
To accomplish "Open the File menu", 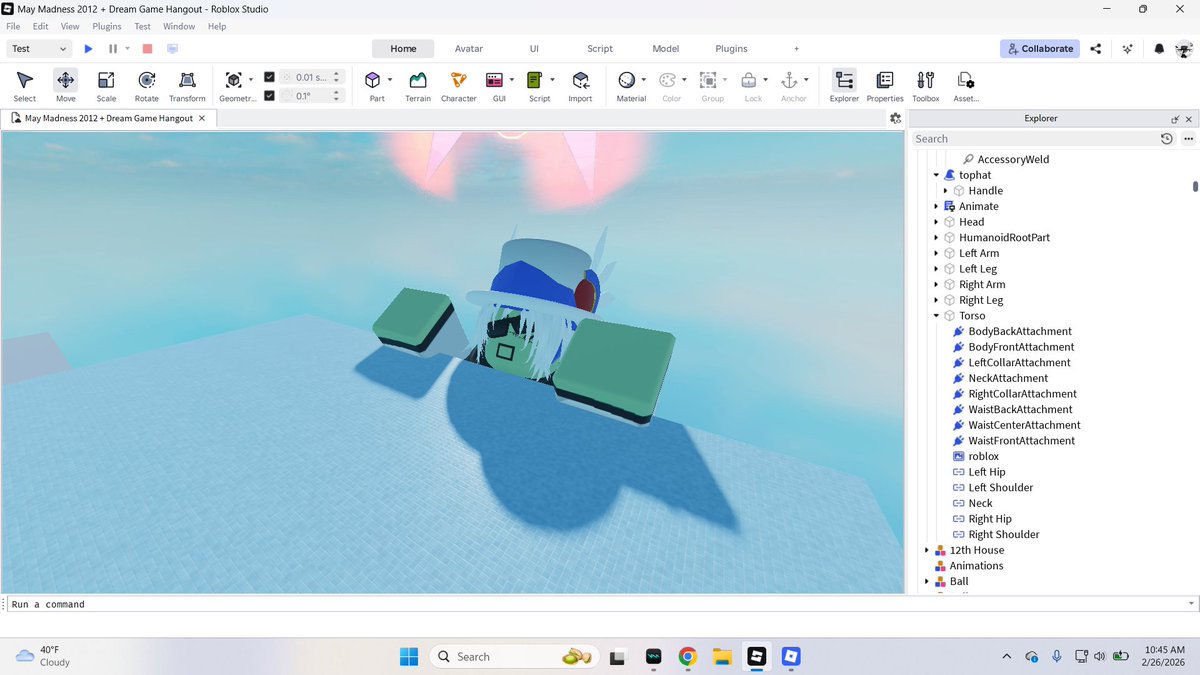I will point(13,27).
